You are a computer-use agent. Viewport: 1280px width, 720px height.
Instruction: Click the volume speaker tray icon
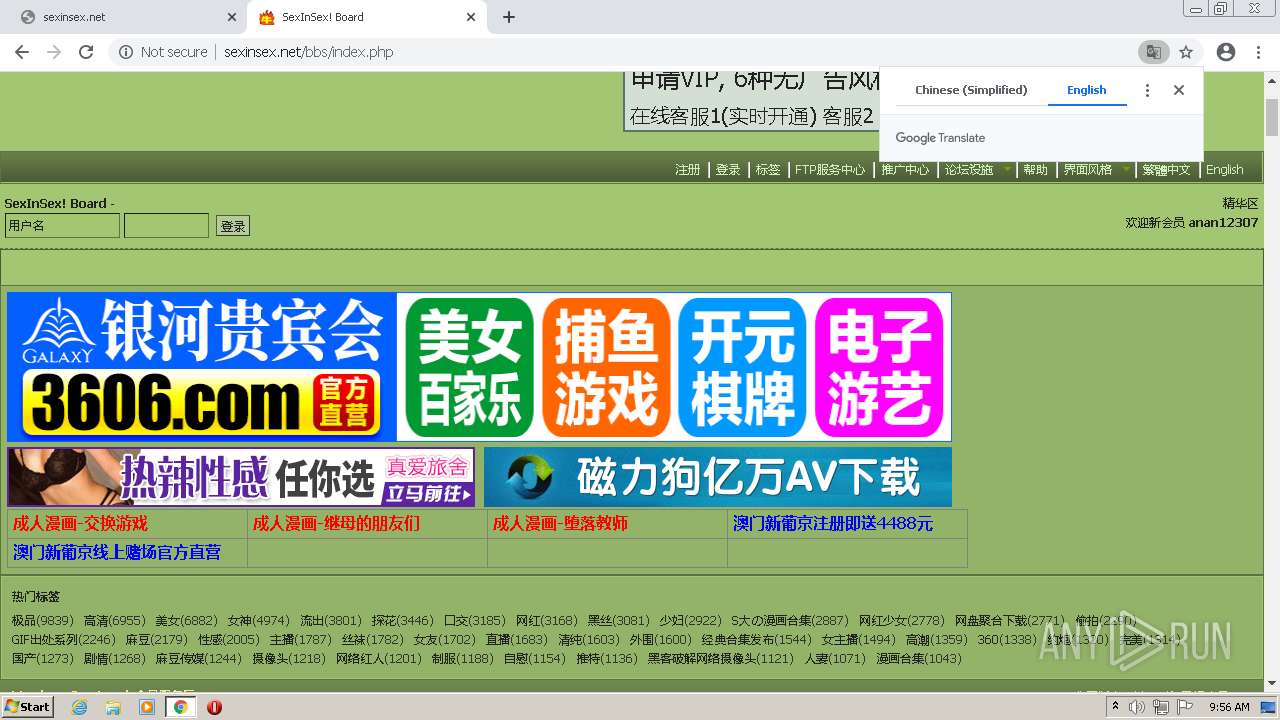coord(1137,707)
